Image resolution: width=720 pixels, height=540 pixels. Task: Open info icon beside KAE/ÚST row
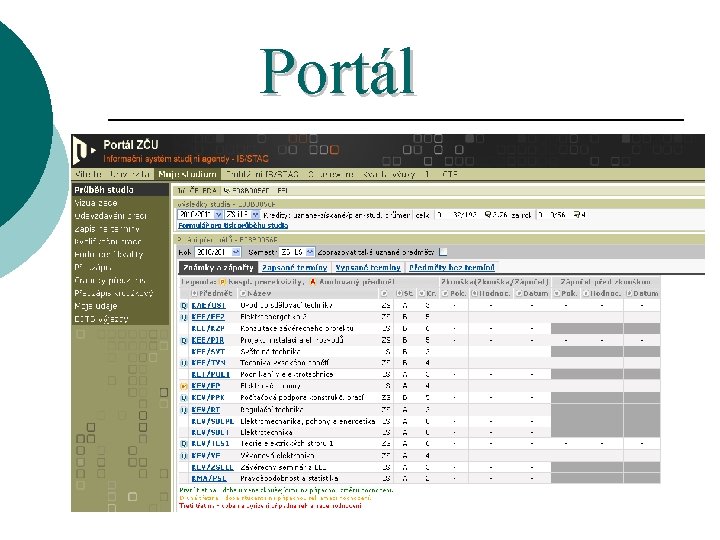184,306
